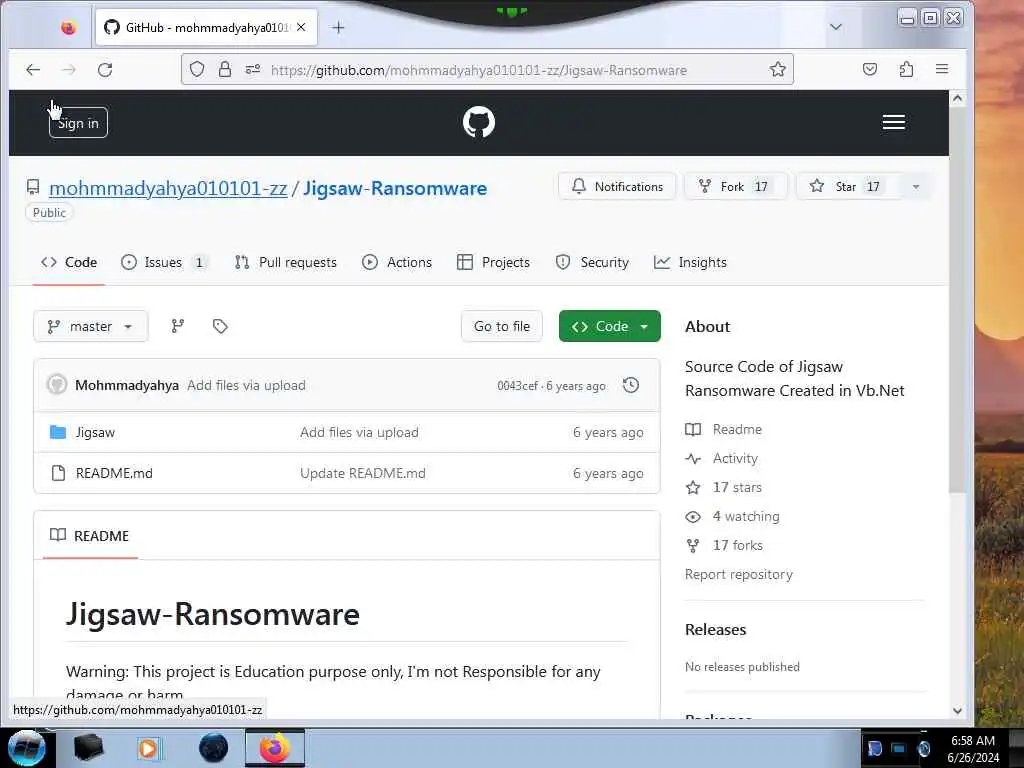Open the dark globe taskbar icon
This screenshot has height=768, width=1024.
[x=213, y=748]
